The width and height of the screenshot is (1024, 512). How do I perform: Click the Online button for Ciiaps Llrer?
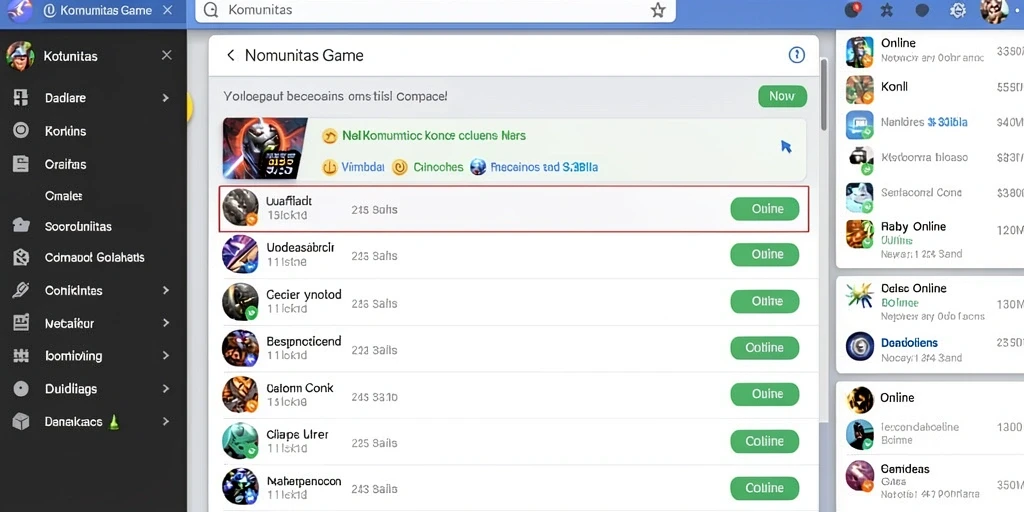pos(765,441)
